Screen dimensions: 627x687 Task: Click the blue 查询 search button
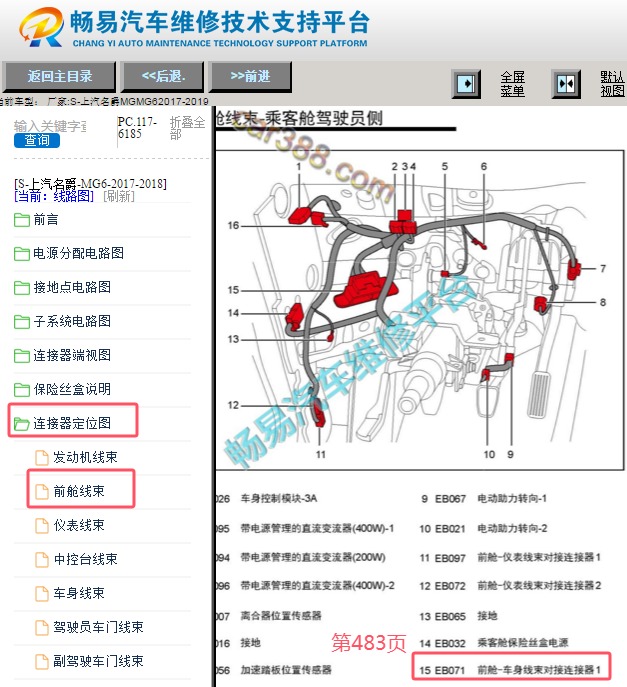(x=37, y=141)
